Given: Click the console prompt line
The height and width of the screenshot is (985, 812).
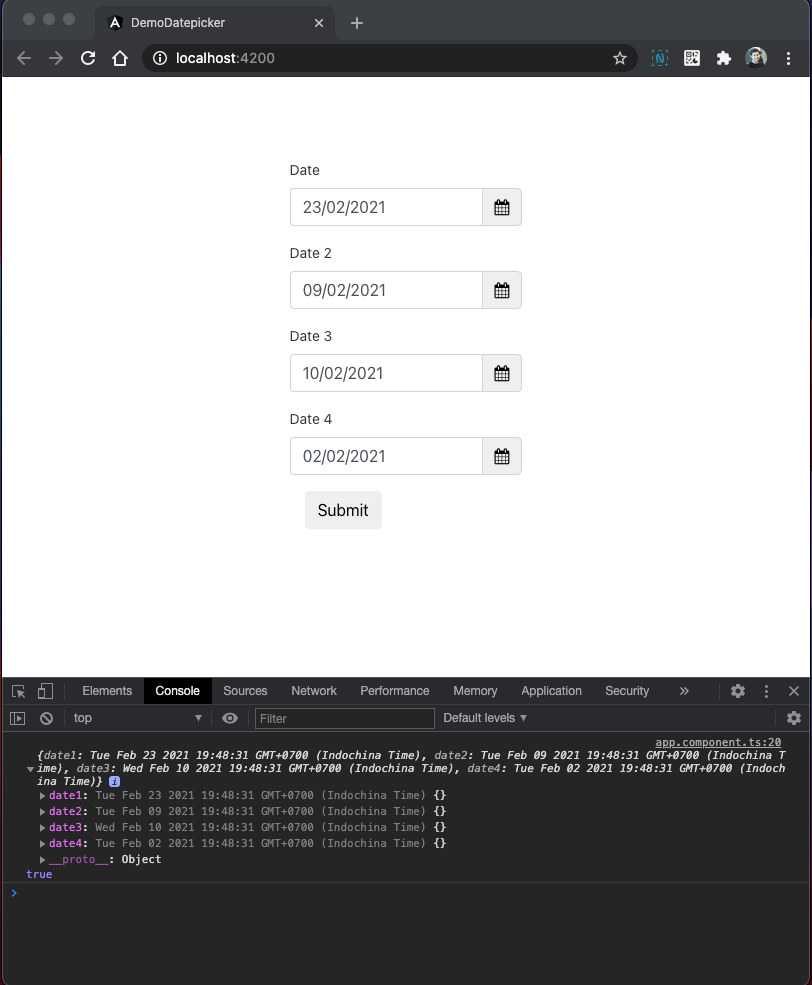Looking at the screenshot, I should [x=406, y=893].
